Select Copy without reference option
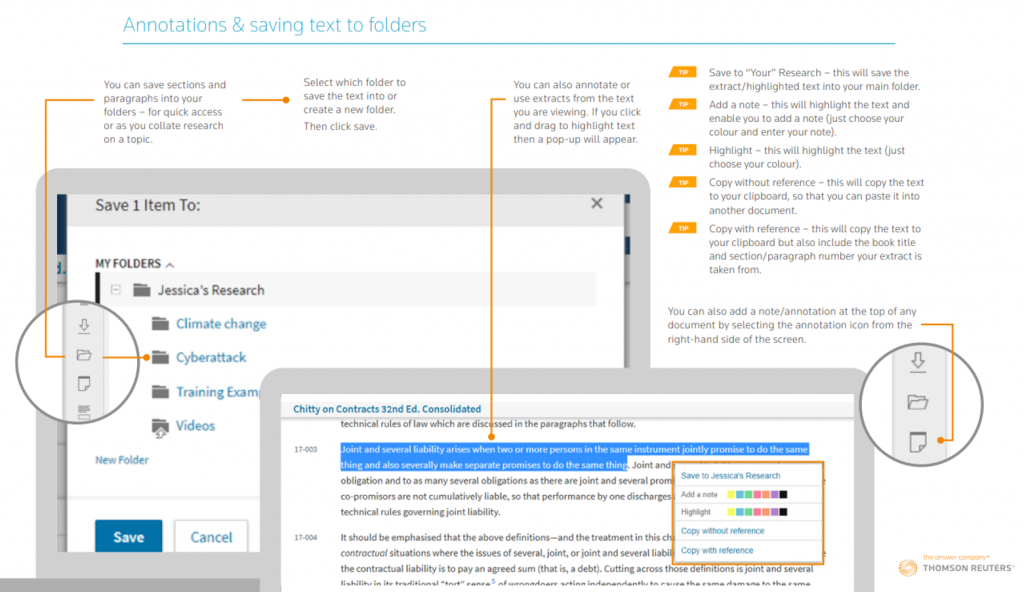1024x592 pixels. pos(722,531)
